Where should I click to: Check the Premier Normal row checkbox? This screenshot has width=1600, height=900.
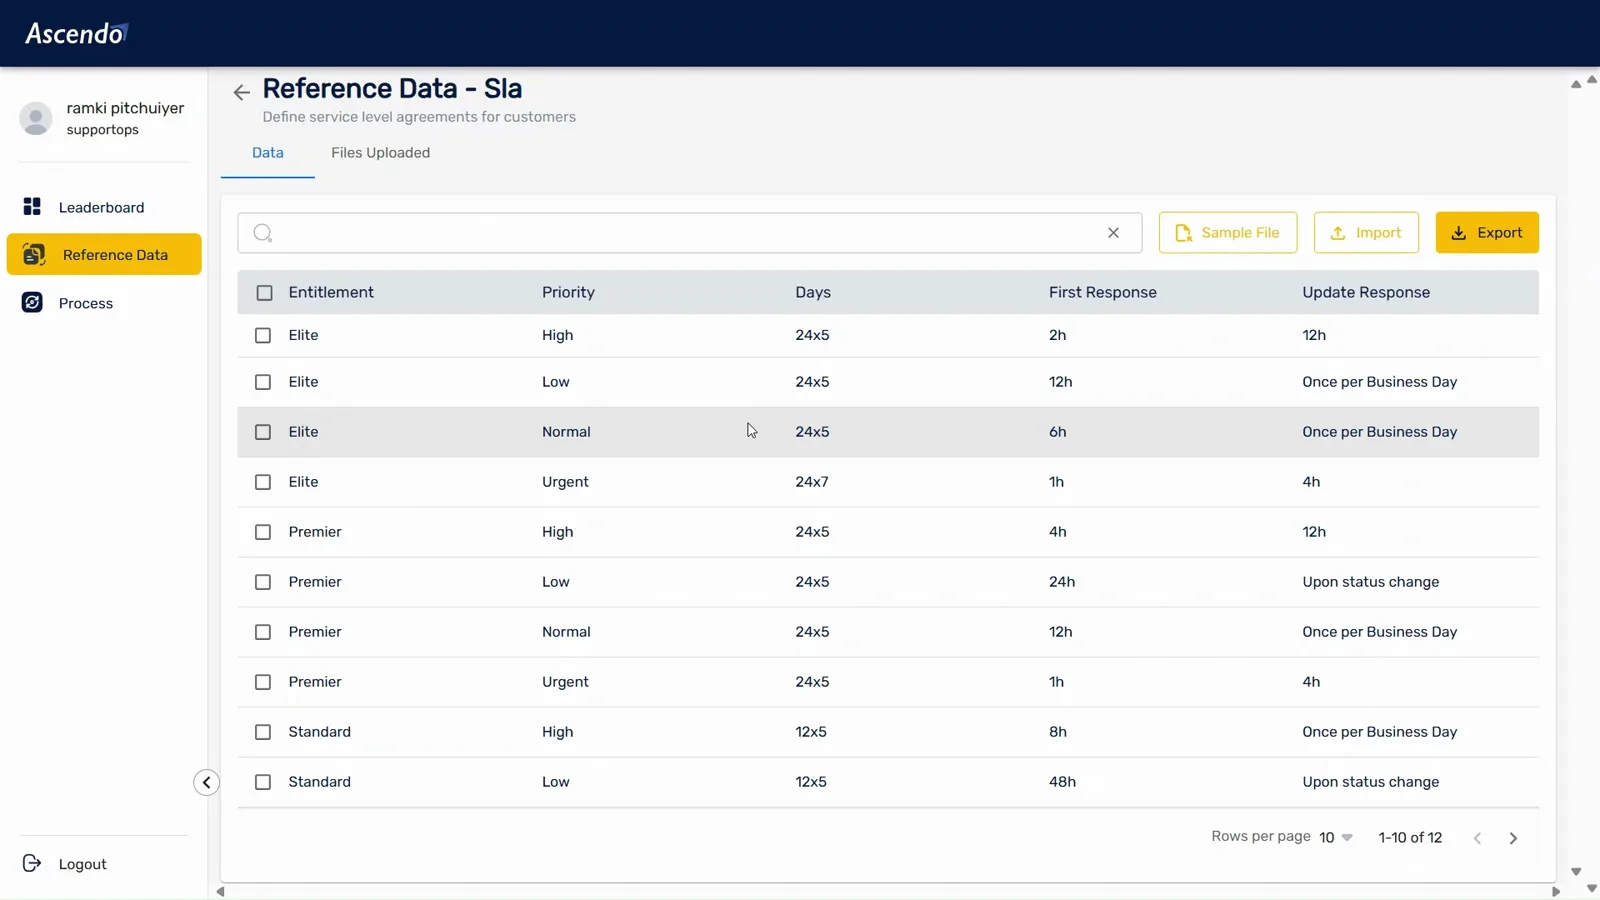(x=263, y=632)
